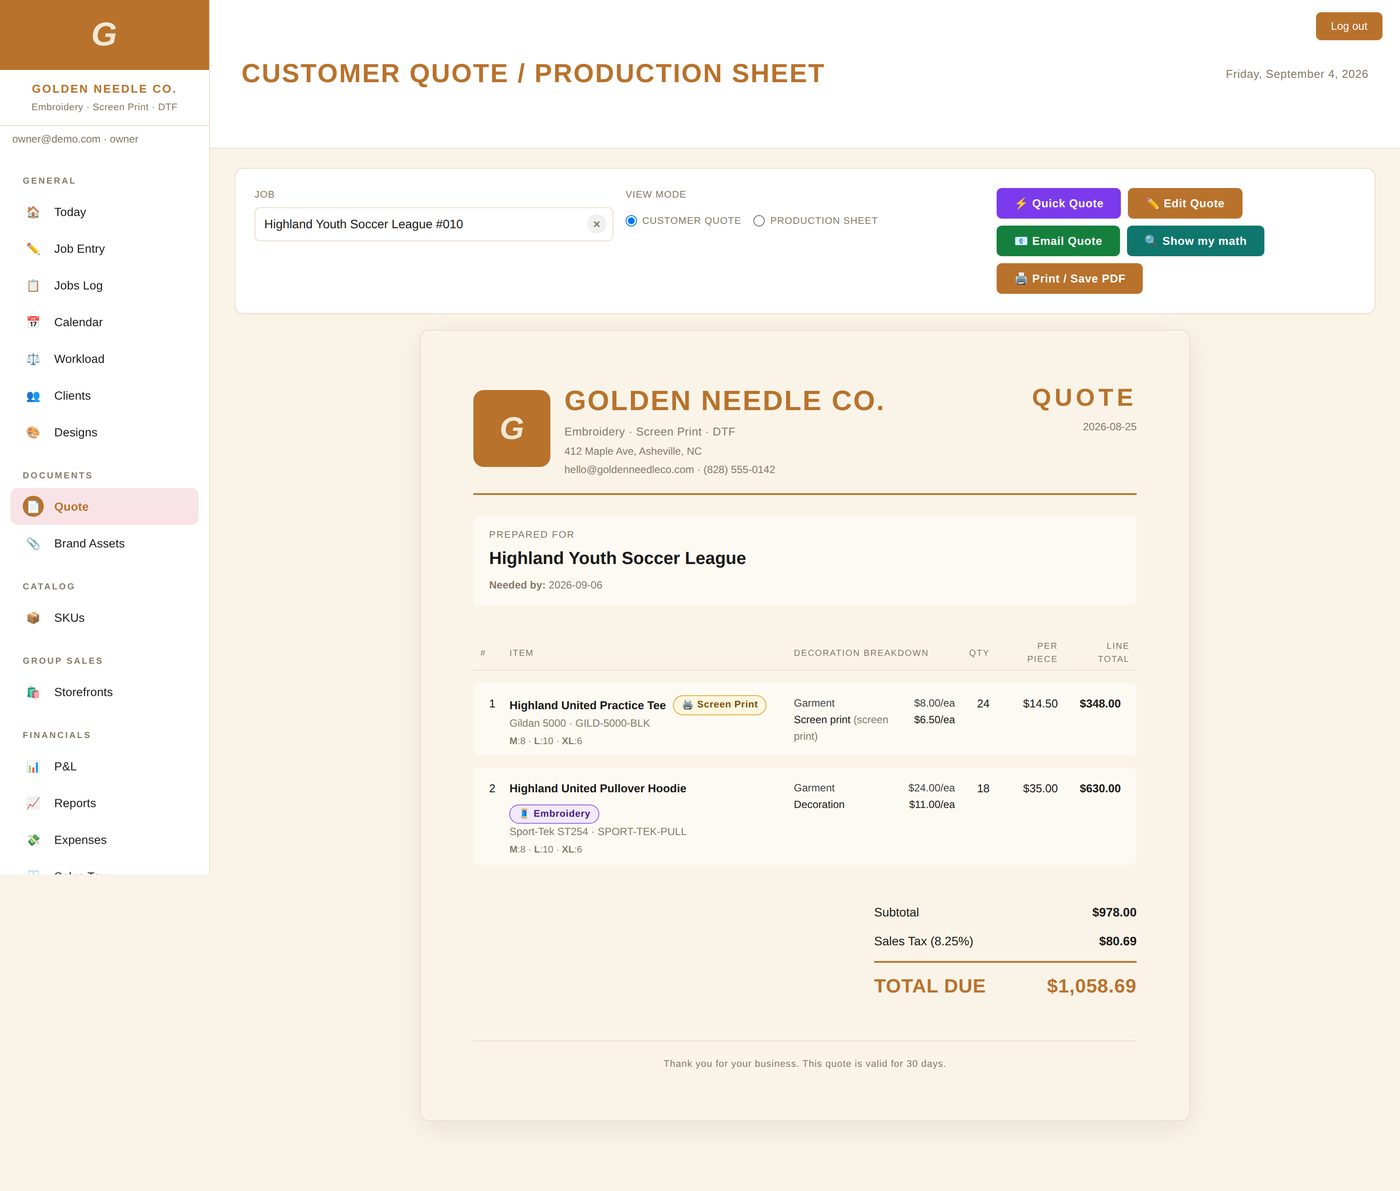Click the Expenses money icon
This screenshot has height=1191, width=1400.
[33, 840]
